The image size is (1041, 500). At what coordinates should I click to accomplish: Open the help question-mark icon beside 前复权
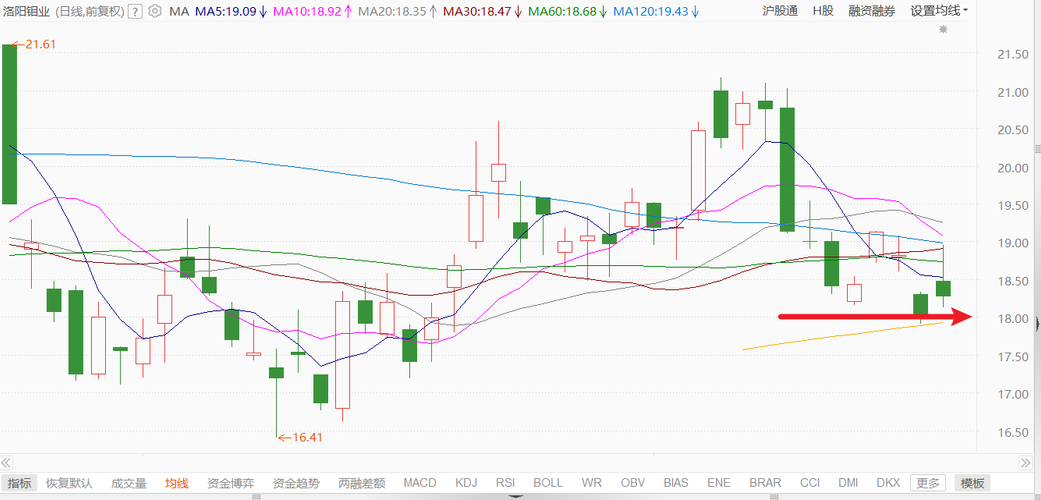pyautogui.click(x=135, y=11)
